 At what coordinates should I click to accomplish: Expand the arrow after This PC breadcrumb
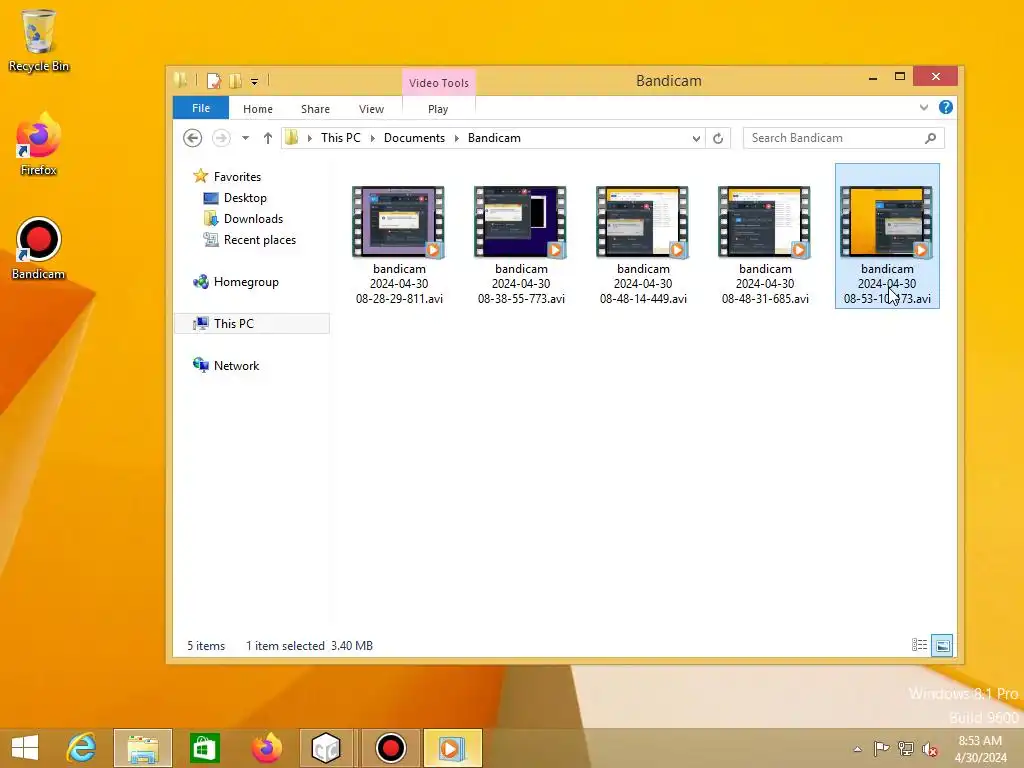[372, 138]
